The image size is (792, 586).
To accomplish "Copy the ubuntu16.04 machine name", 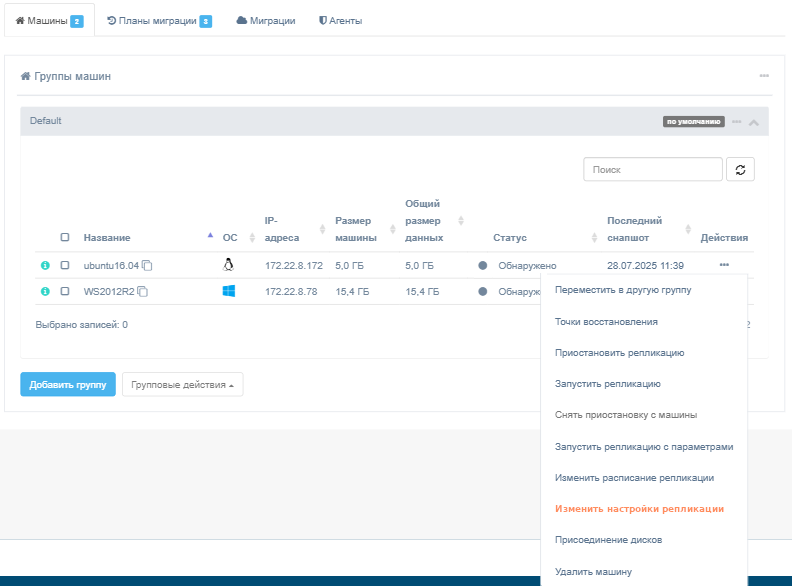I will pyautogui.click(x=147, y=266).
